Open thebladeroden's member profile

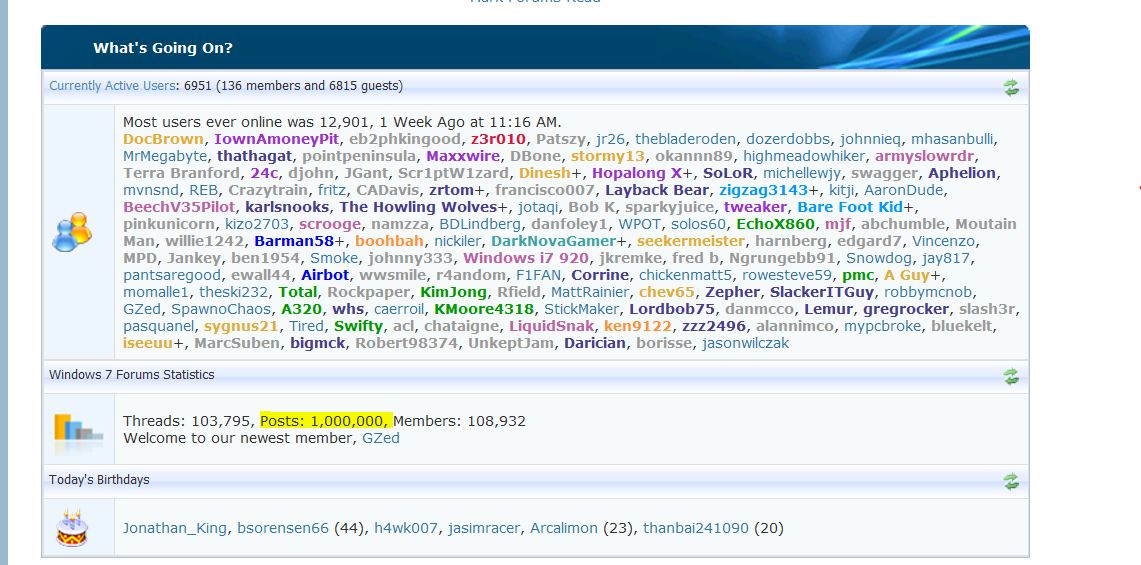[685, 139]
